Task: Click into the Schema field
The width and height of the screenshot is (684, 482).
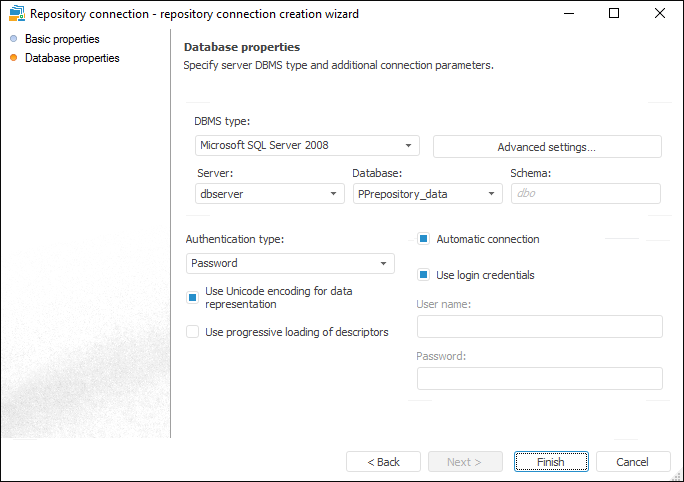Action: (x=585, y=195)
